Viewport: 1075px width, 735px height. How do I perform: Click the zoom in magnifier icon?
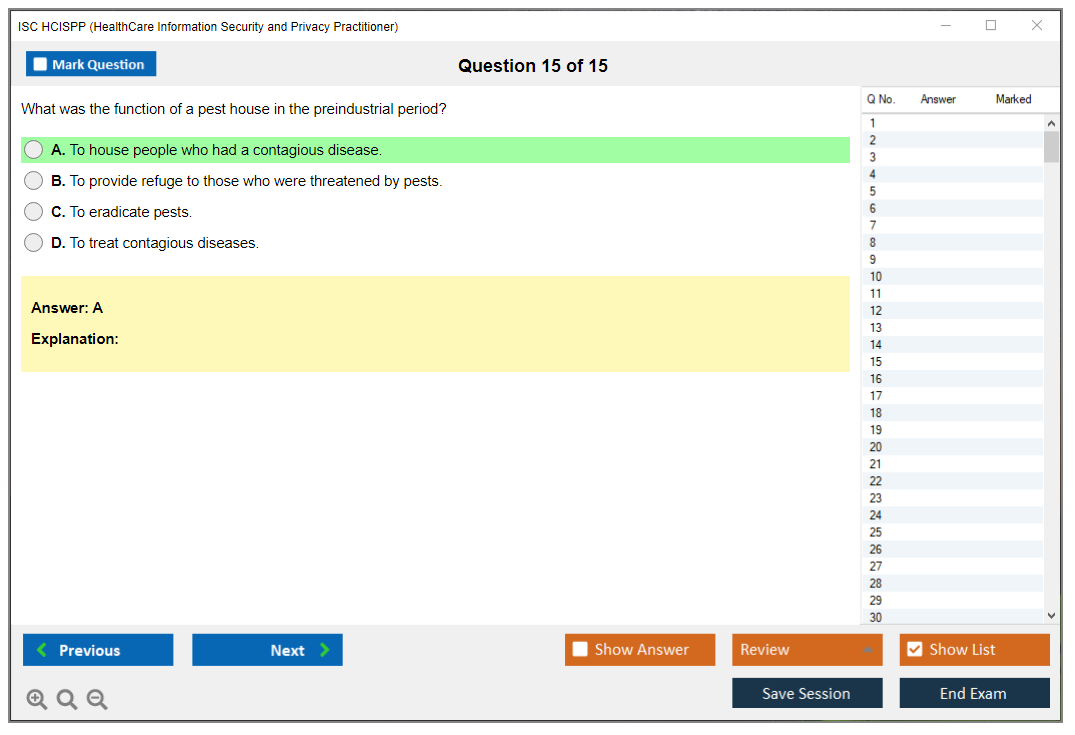pyautogui.click(x=37, y=700)
